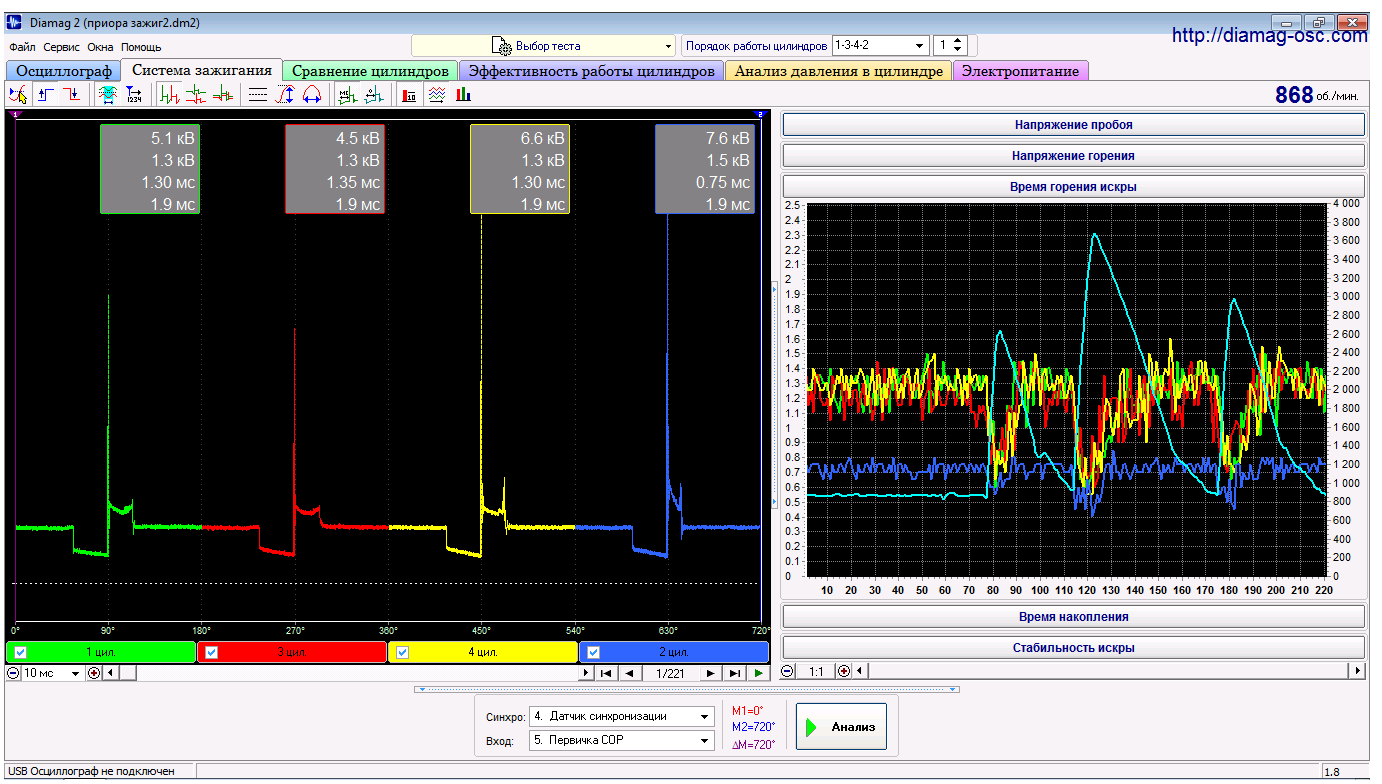The image size is (1382, 784).
Task: Zoom out oscillogram time scale minus icon
Action: click(14, 673)
